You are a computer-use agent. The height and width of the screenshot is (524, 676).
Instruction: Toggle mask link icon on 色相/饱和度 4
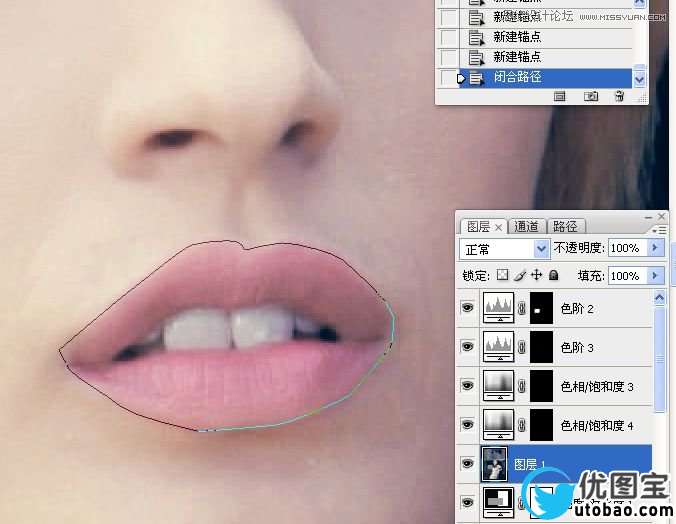(522, 424)
